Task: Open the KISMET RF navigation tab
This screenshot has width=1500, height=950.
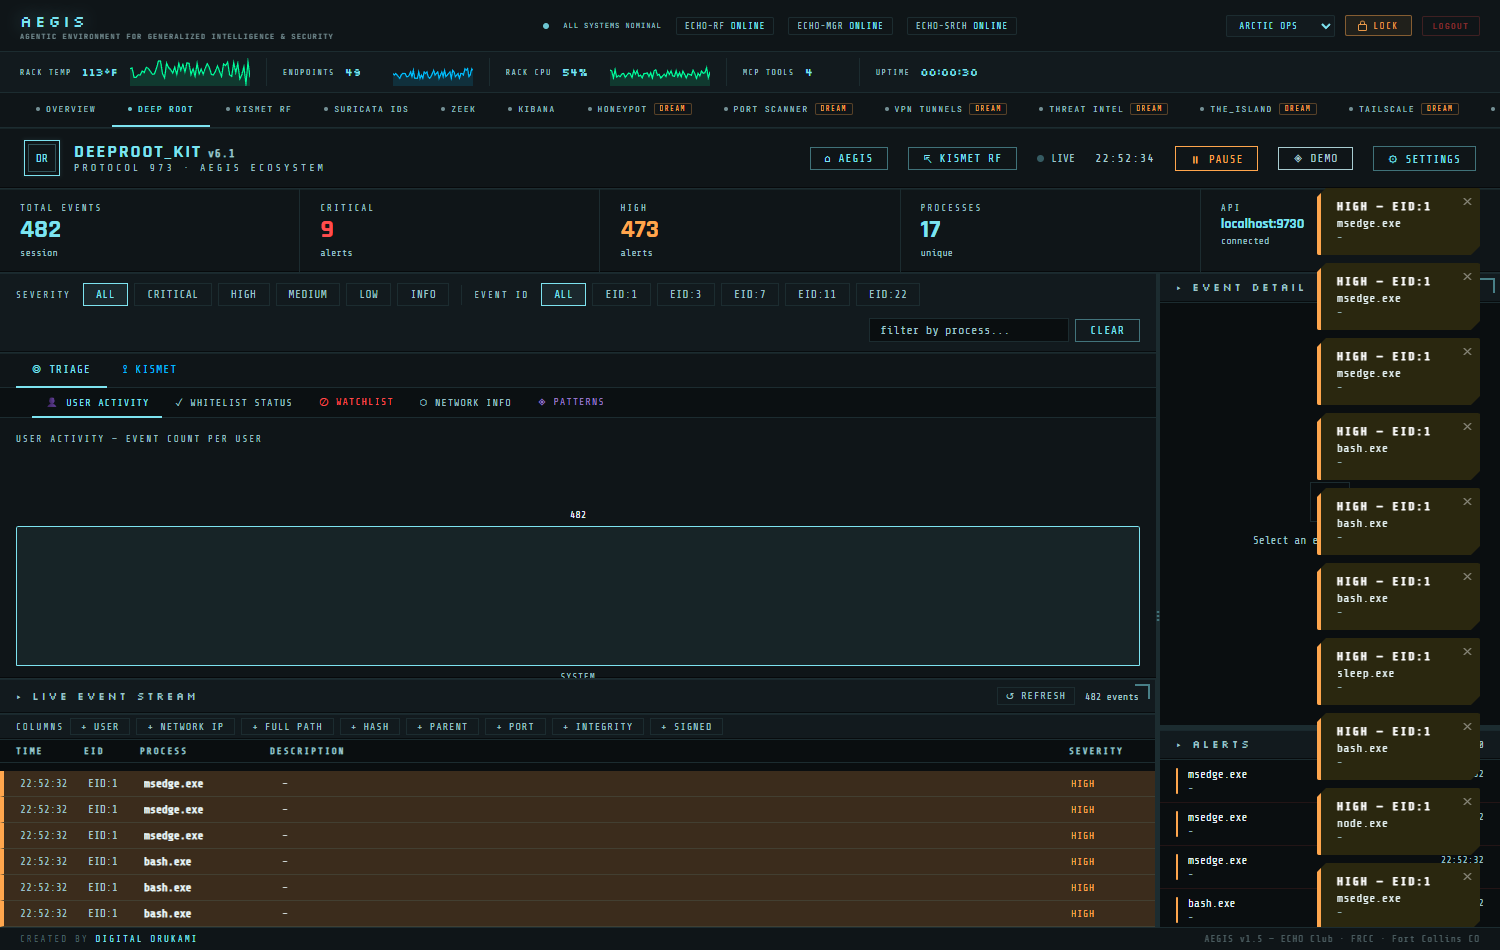Action: coord(259,109)
